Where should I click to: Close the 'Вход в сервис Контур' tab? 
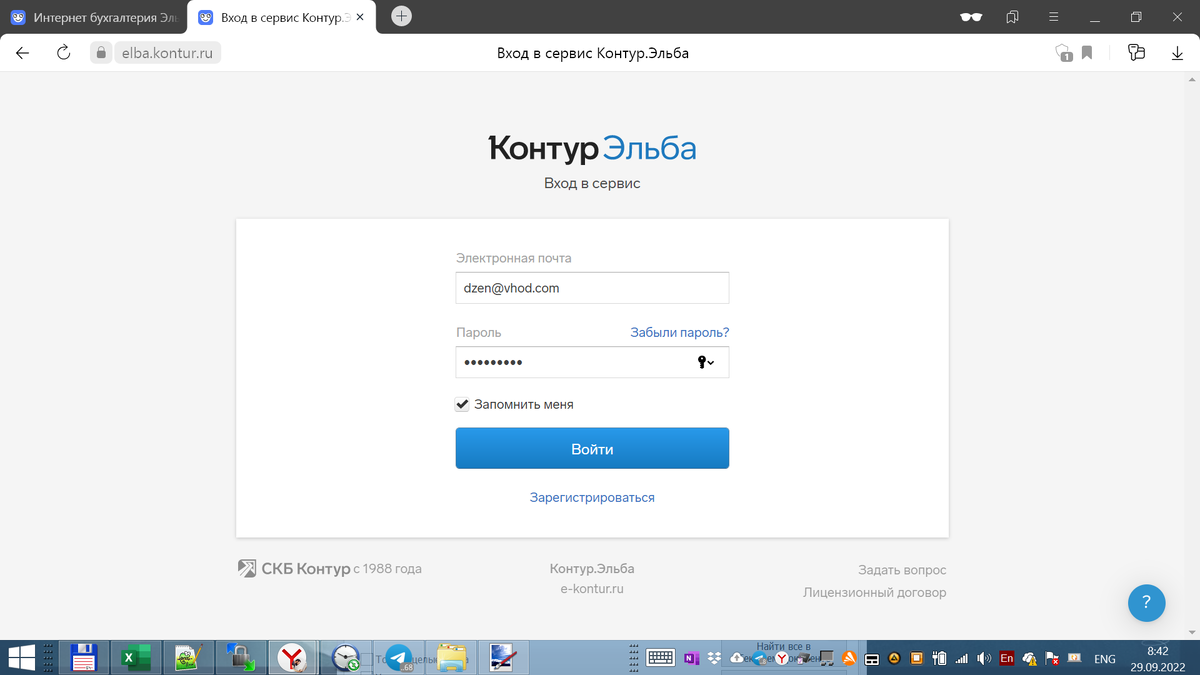[x=360, y=18]
